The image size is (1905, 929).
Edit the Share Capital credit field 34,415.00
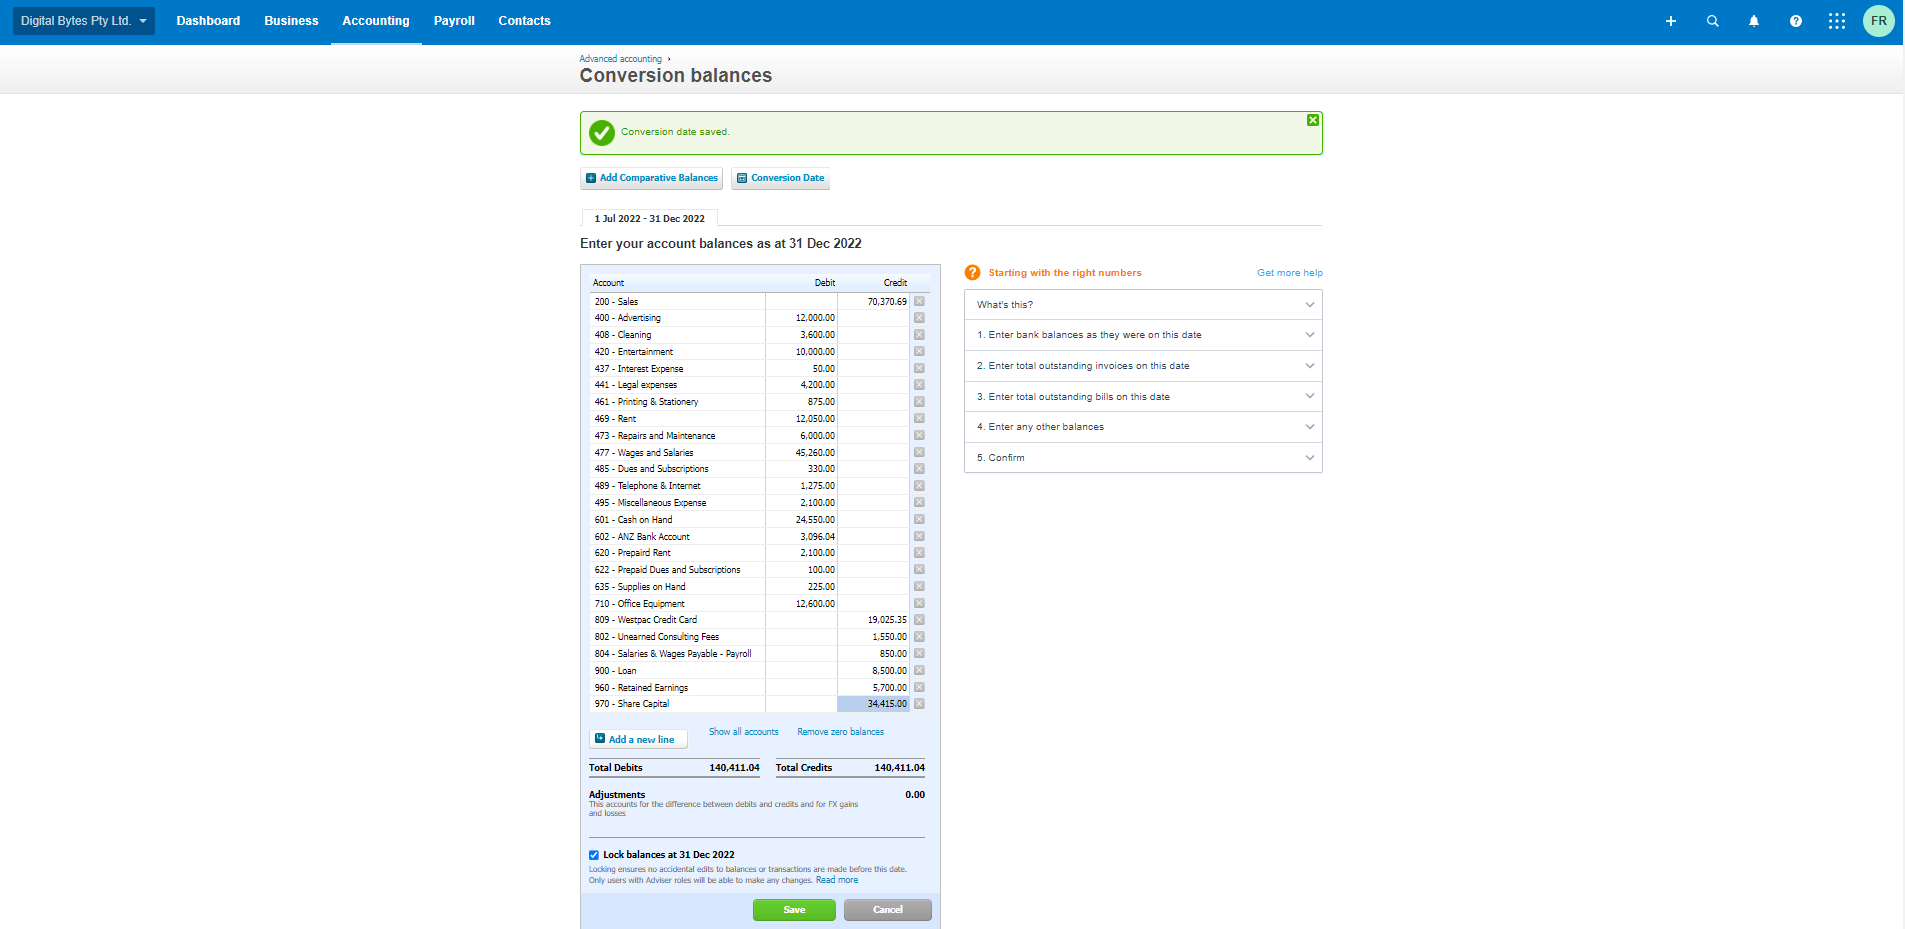873,704
